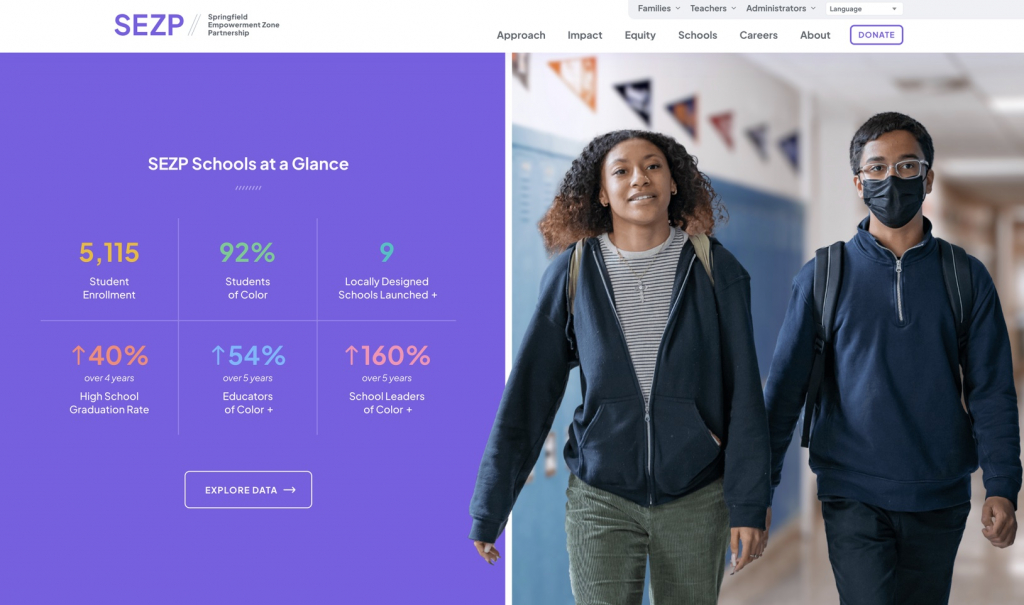Expand the Teachers dropdown menu
This screenshot has width=1024, height=605.
point(712,8)
